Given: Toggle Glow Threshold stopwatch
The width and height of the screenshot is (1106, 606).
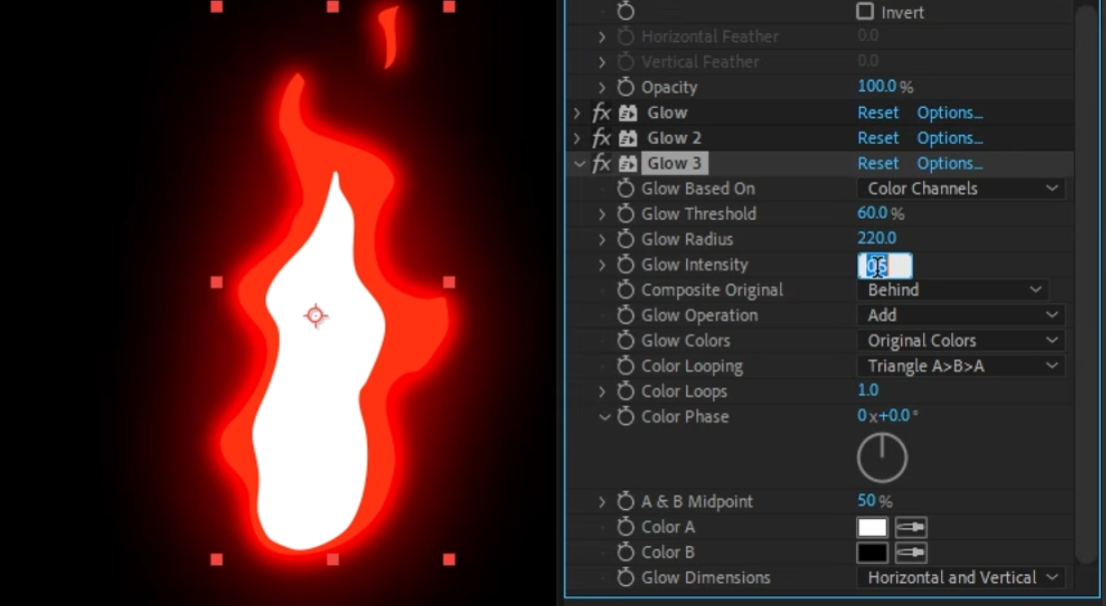Looking at the screenshot, I should click(x=626, y=214).
